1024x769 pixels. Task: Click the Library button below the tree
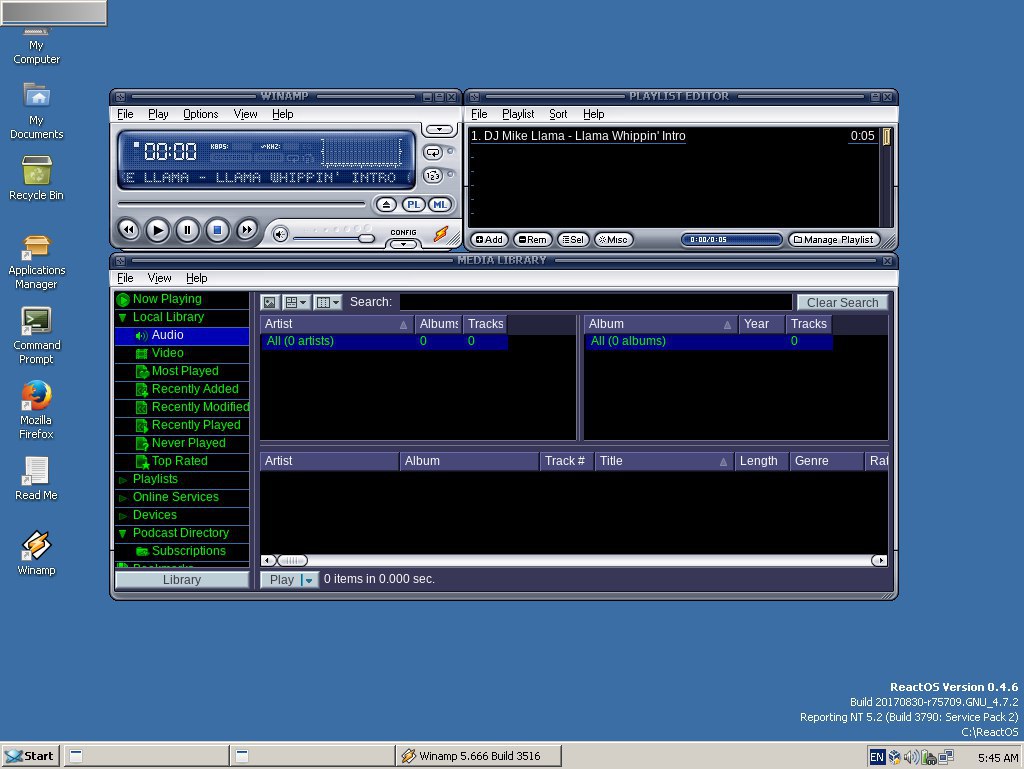click(x=182, y=580)
